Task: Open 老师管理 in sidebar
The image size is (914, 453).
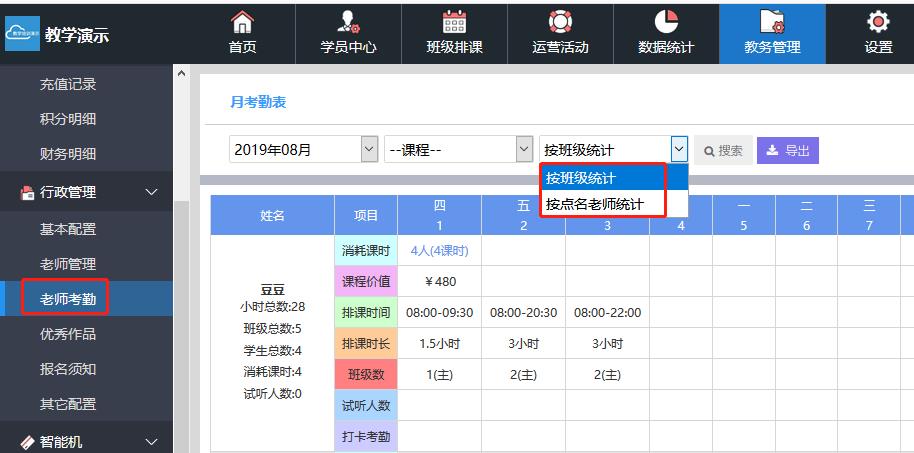Action: pyautogui.click(x=68, y=264)
